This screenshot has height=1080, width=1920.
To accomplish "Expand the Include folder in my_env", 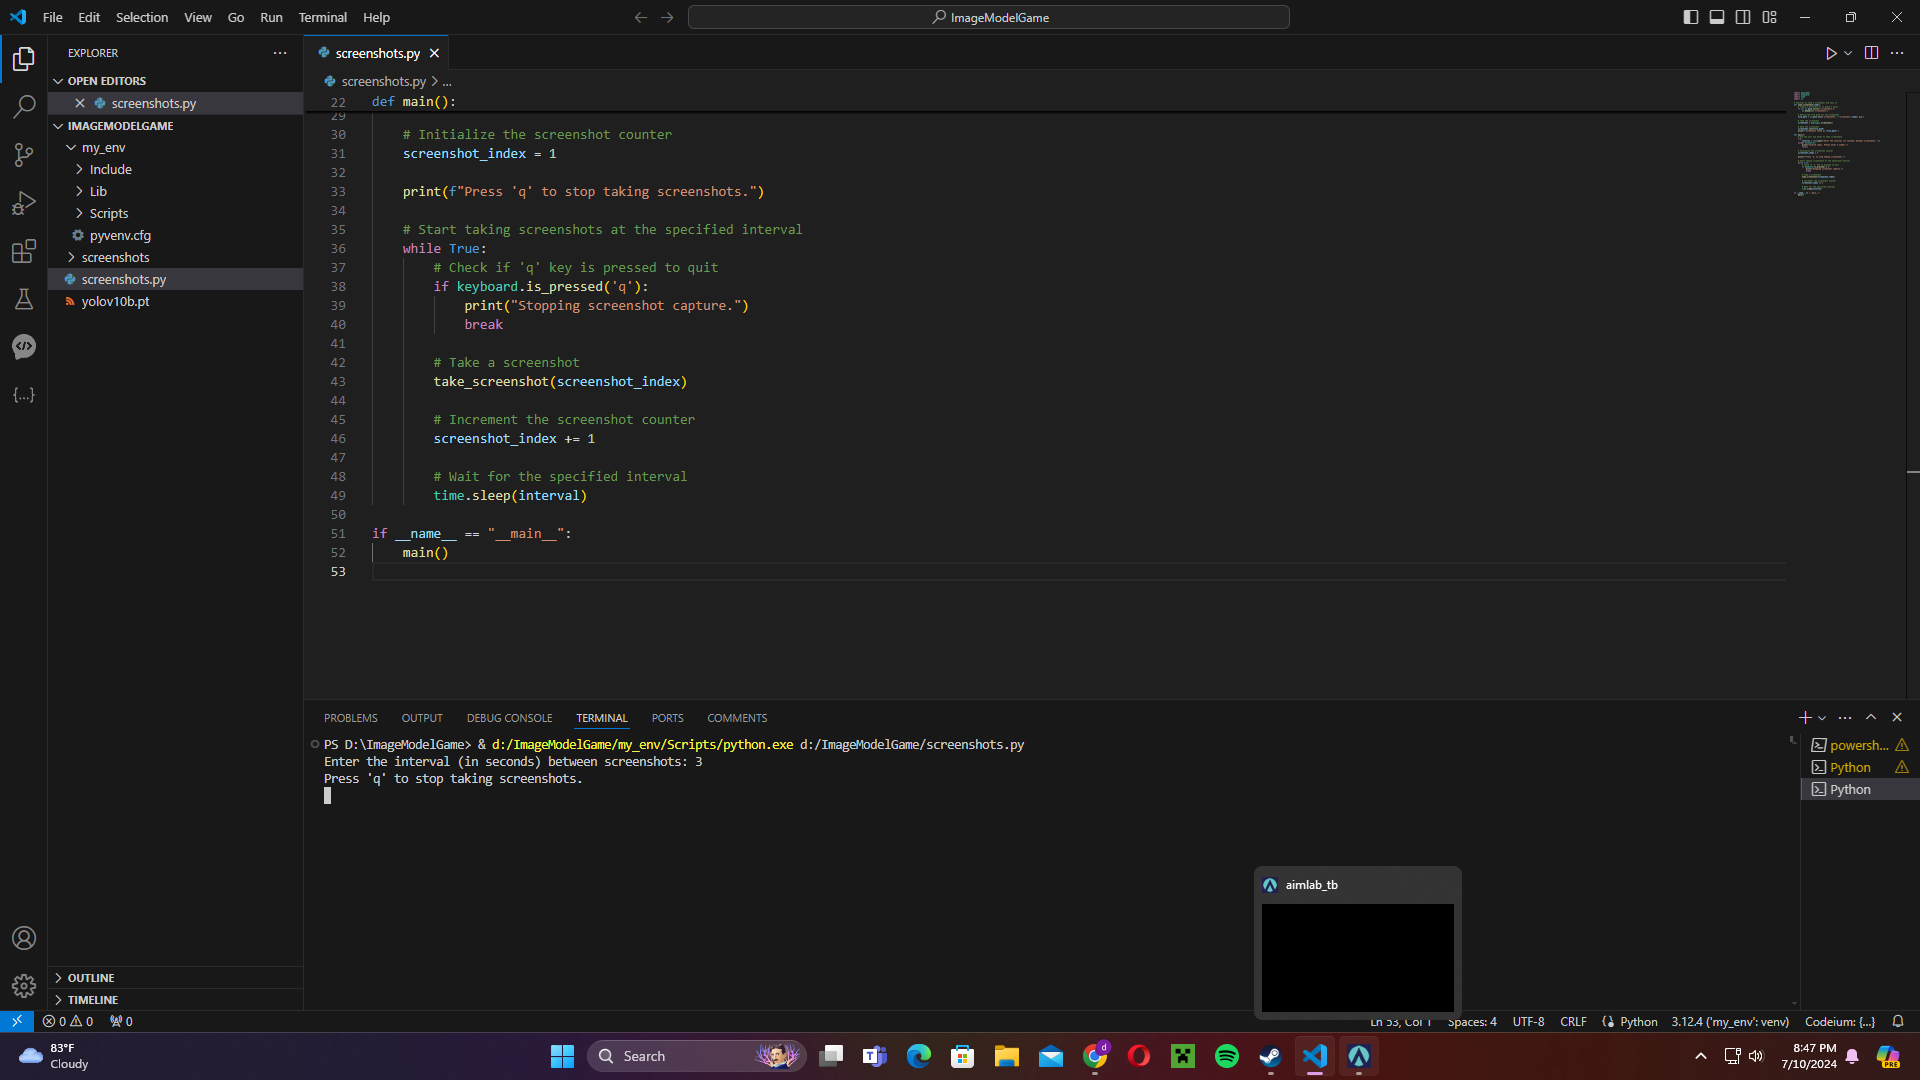I will [x=110, y=169].
